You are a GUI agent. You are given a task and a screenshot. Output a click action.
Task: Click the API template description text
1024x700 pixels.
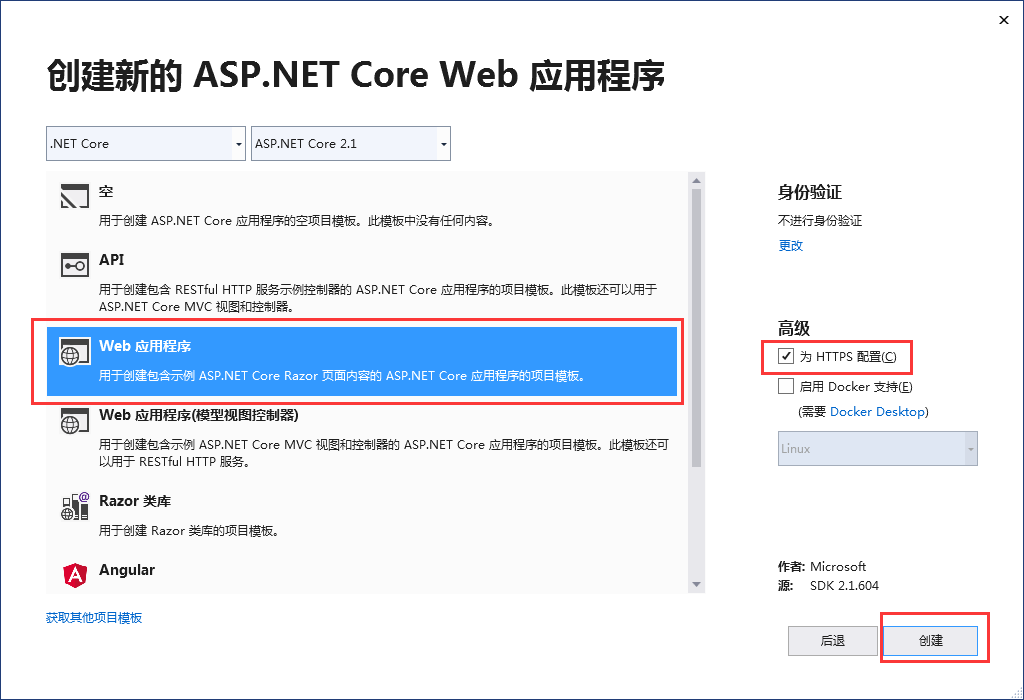click(x=377, y=298)
